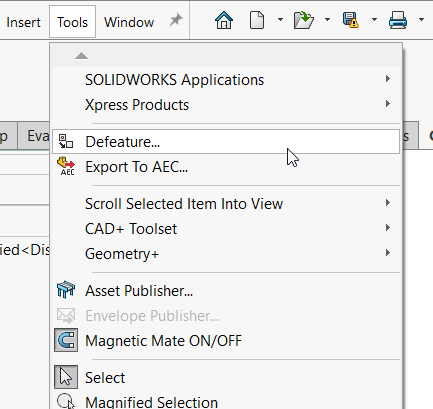
Task: Open SOLIDWORKS Applications submenu
Action: [x=226, y=80]
